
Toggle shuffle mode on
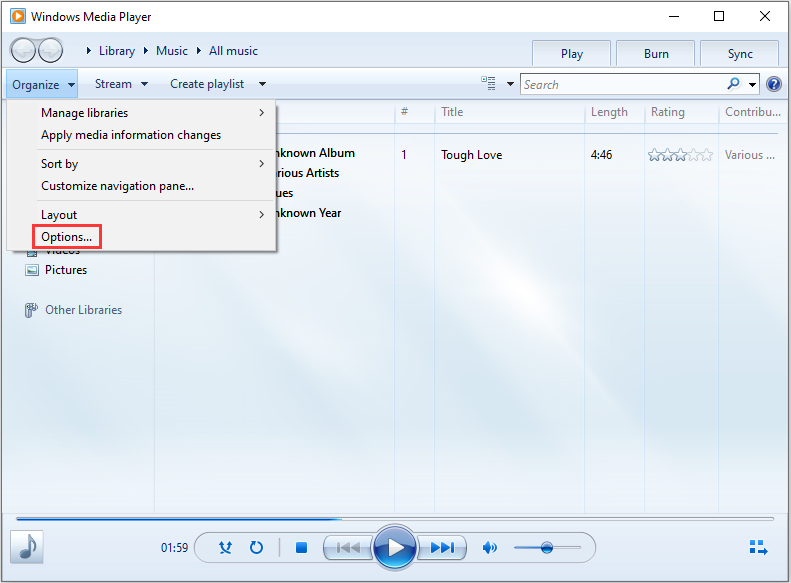tap(227, 547)
